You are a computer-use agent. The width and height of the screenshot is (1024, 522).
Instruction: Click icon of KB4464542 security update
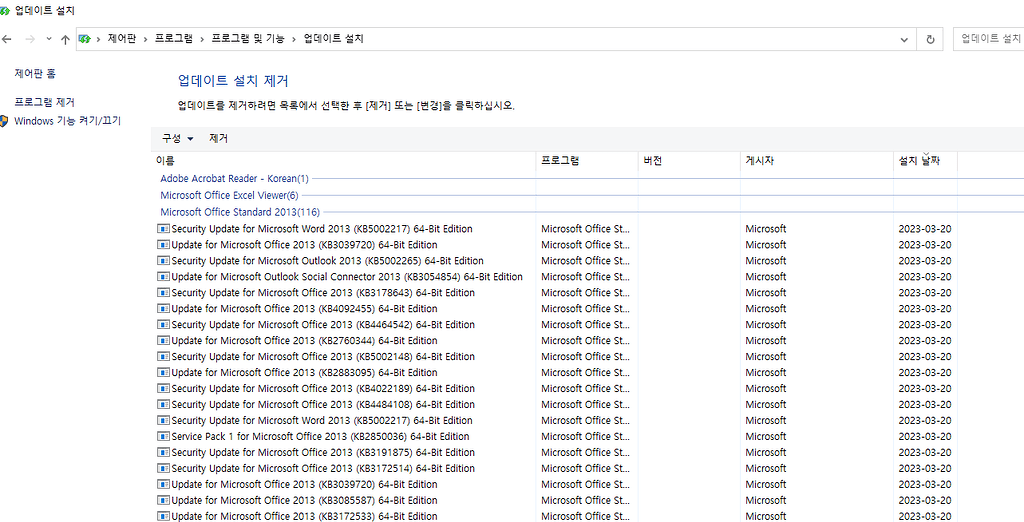pos(163,325)
